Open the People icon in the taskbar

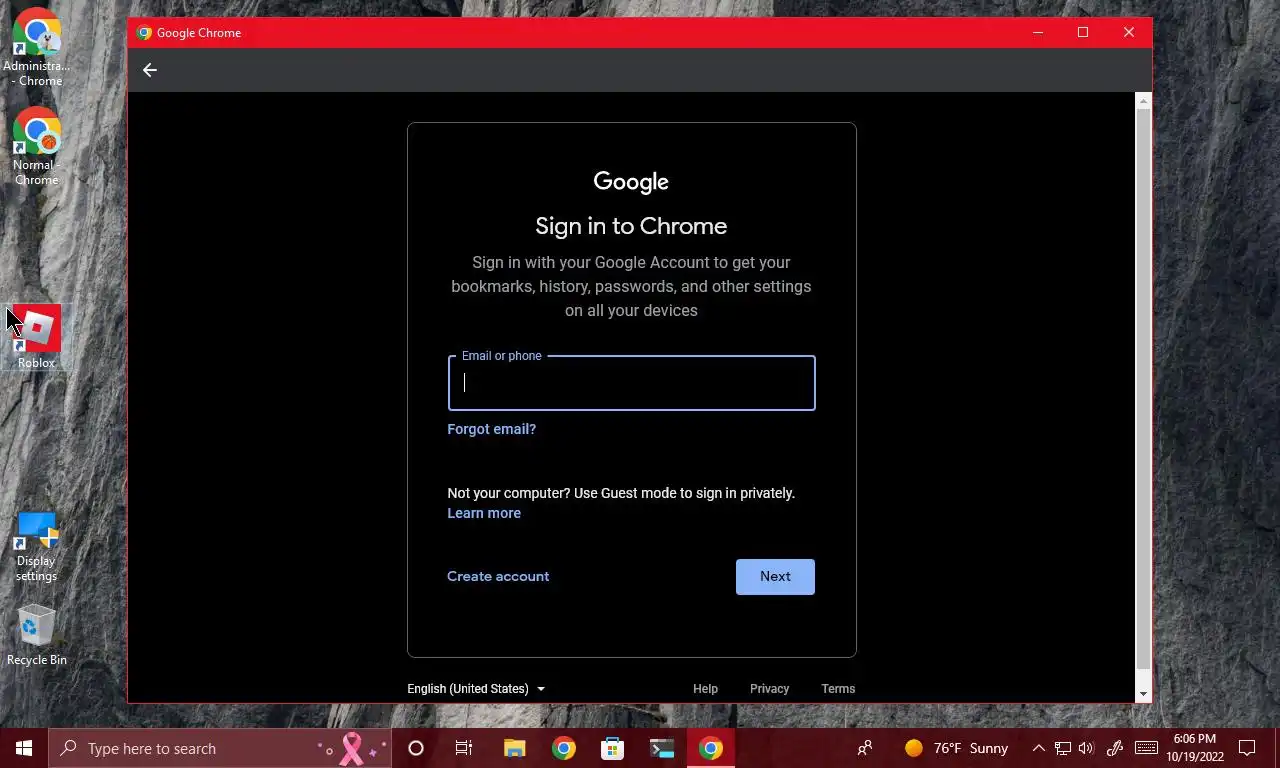click(865, 748)
